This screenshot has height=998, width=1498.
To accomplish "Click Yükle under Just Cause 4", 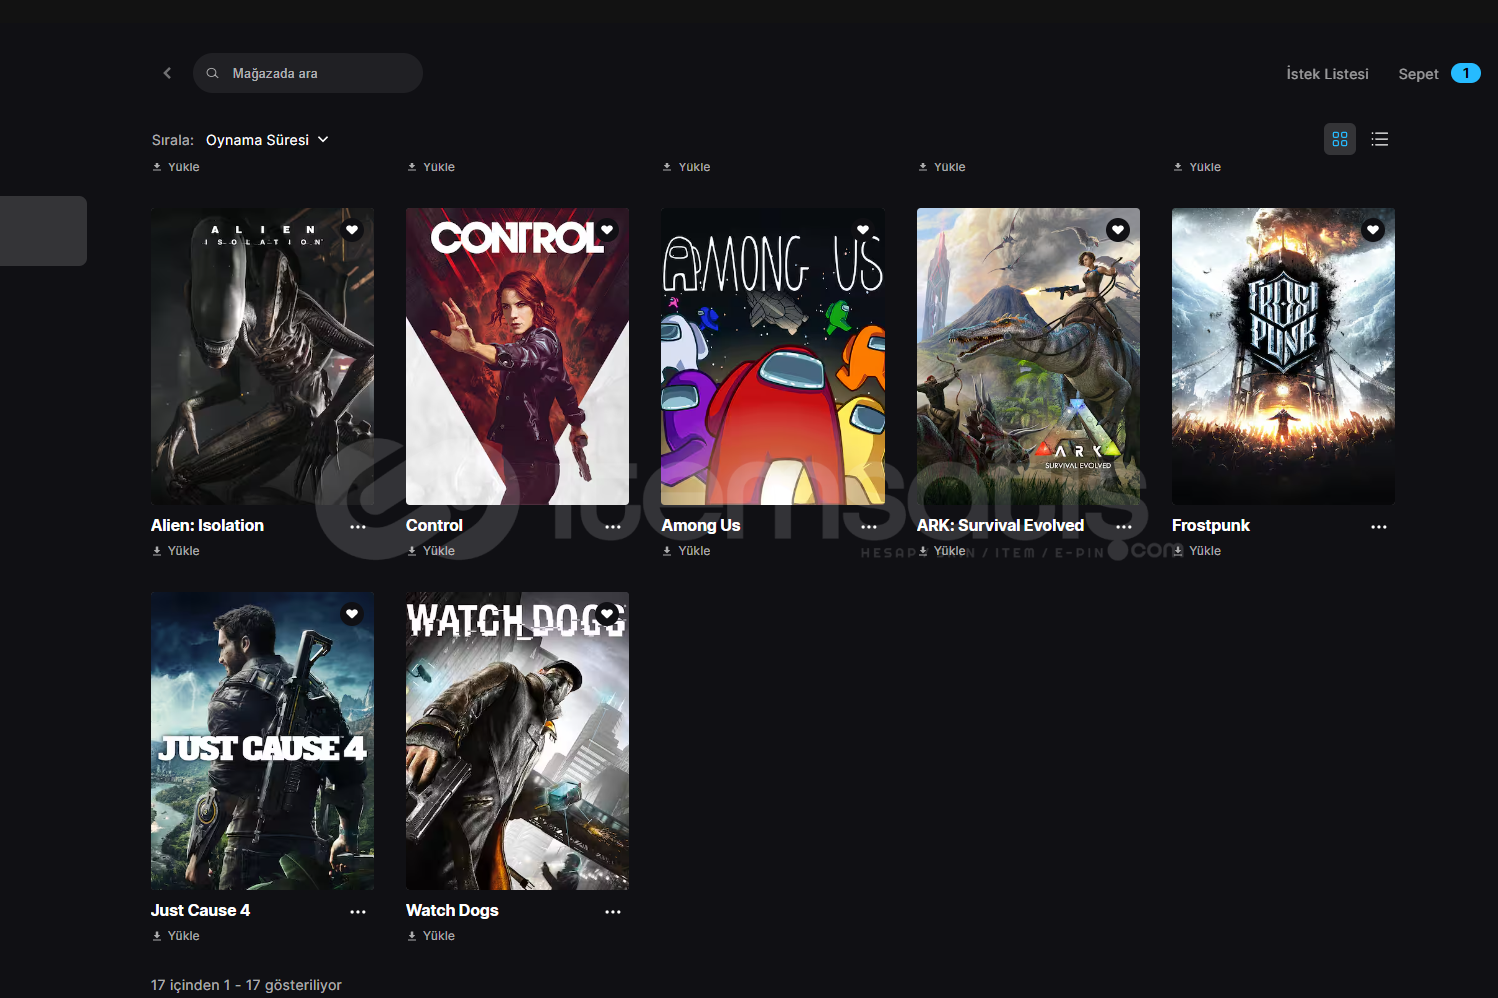I will point(176,936).
